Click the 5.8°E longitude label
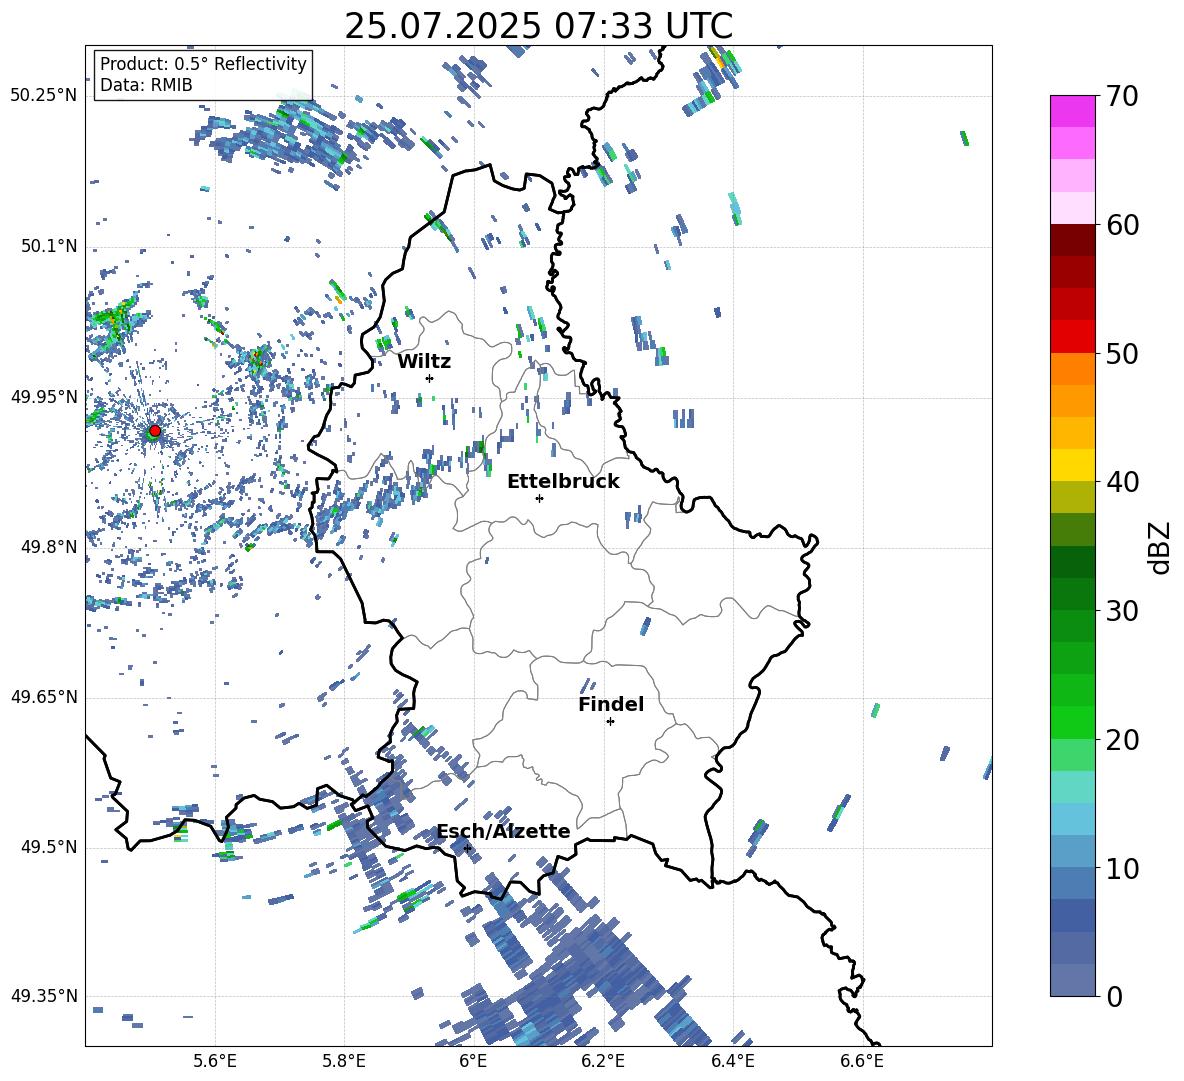 tap(344, 1061)
